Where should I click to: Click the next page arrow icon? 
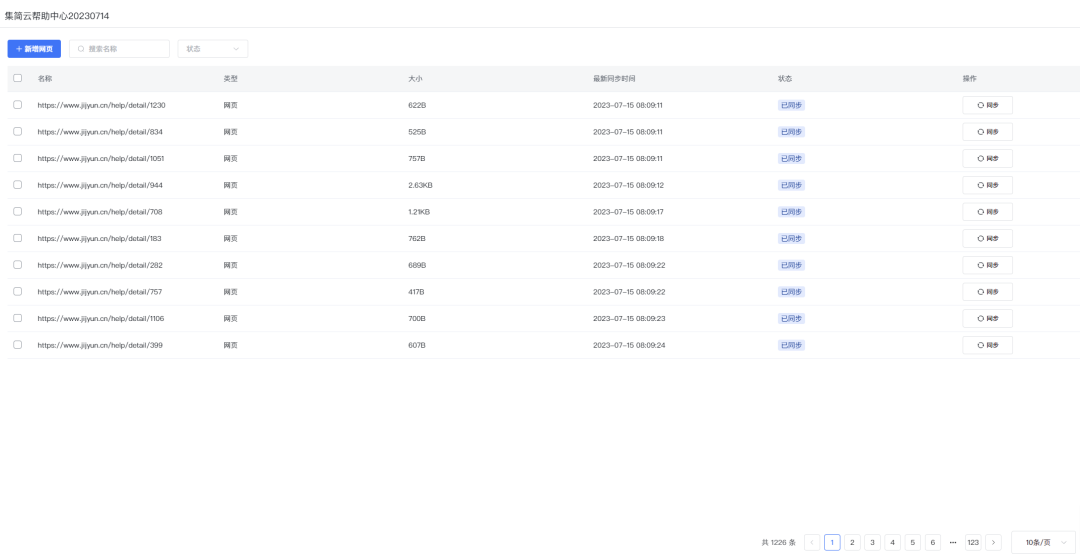tap(993, 542)
